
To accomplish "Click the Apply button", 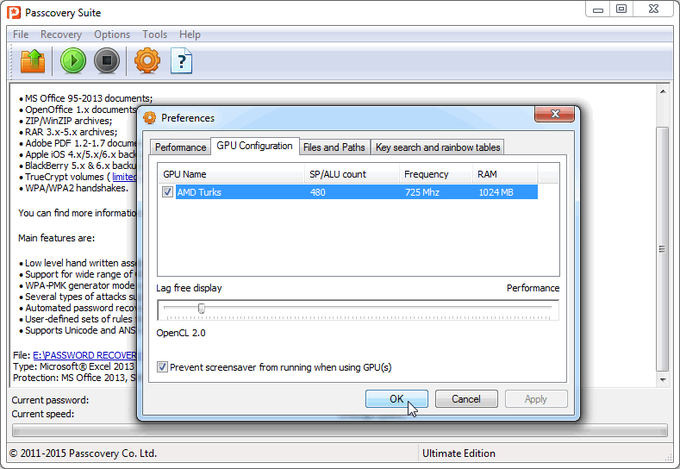I will [x=536, y=399].
